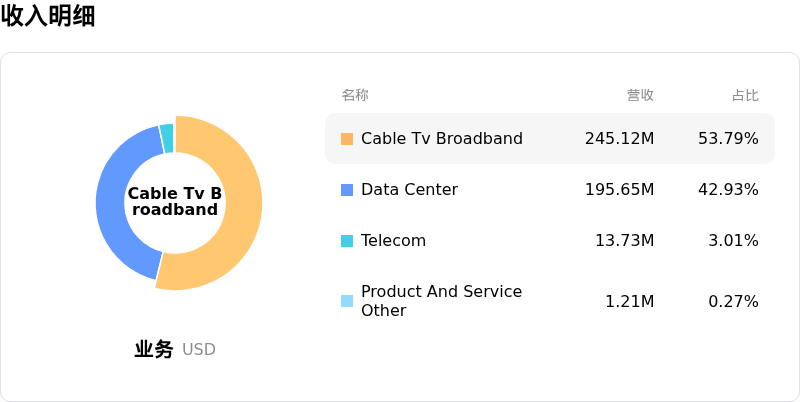
Task: Sort by the 营收 column header
Action: click(x=640, y=95)
